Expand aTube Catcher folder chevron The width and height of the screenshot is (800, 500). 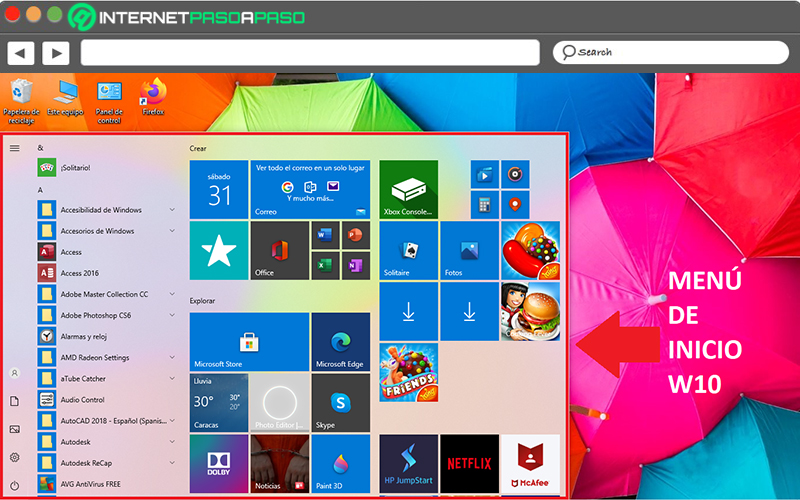click(172, 379)
